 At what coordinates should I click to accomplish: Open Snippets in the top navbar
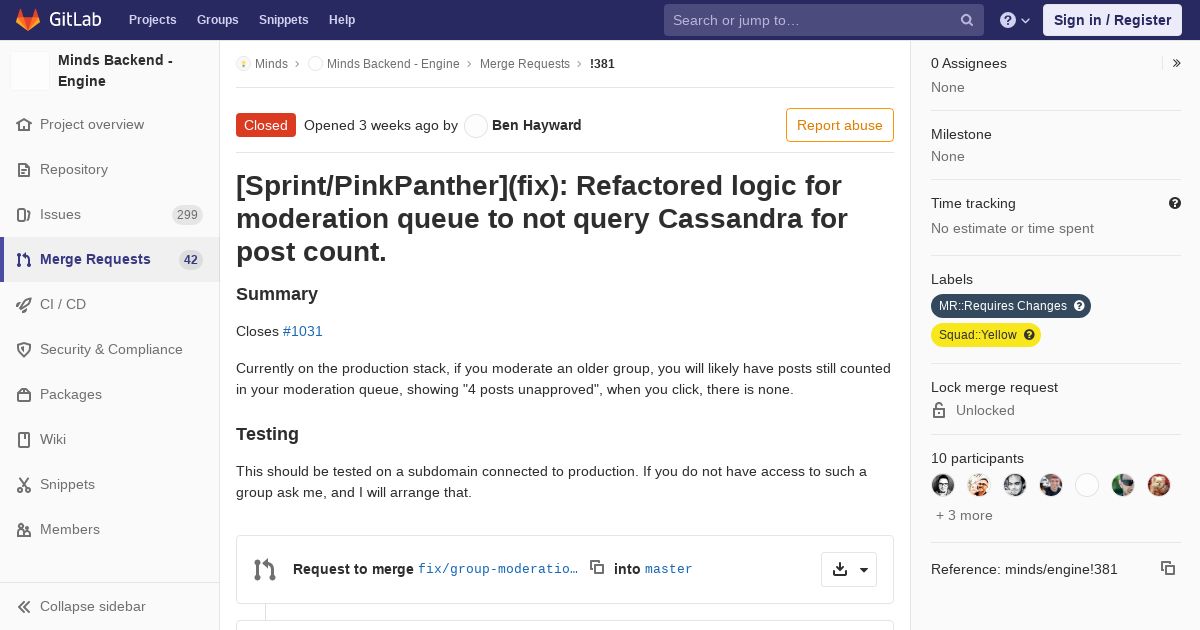pos(284,20)
